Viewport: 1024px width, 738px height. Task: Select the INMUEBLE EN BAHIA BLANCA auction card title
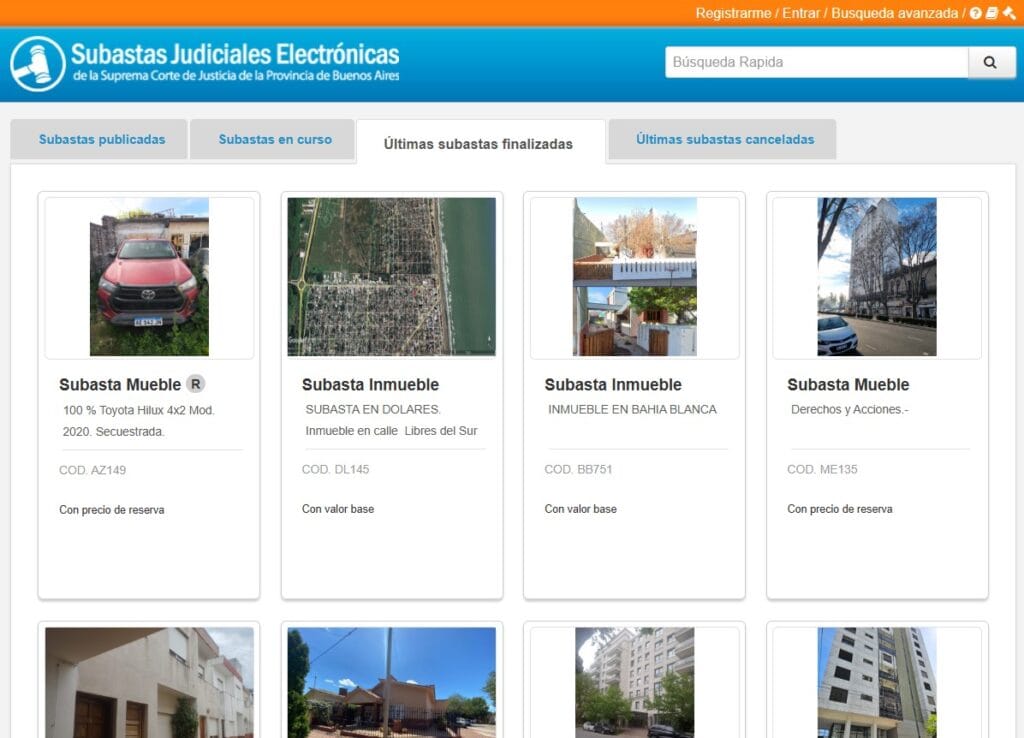click(x=631, y=409)
